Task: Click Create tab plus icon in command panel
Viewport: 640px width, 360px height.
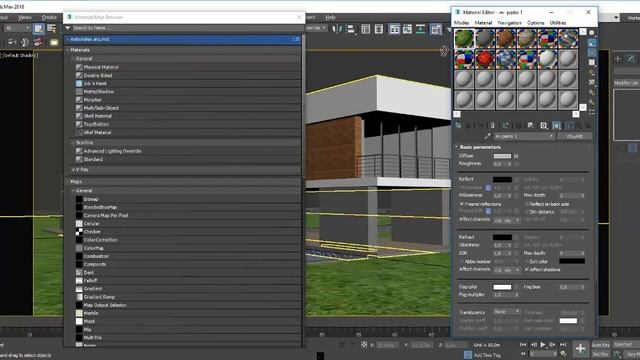Action: coord(618,59)
